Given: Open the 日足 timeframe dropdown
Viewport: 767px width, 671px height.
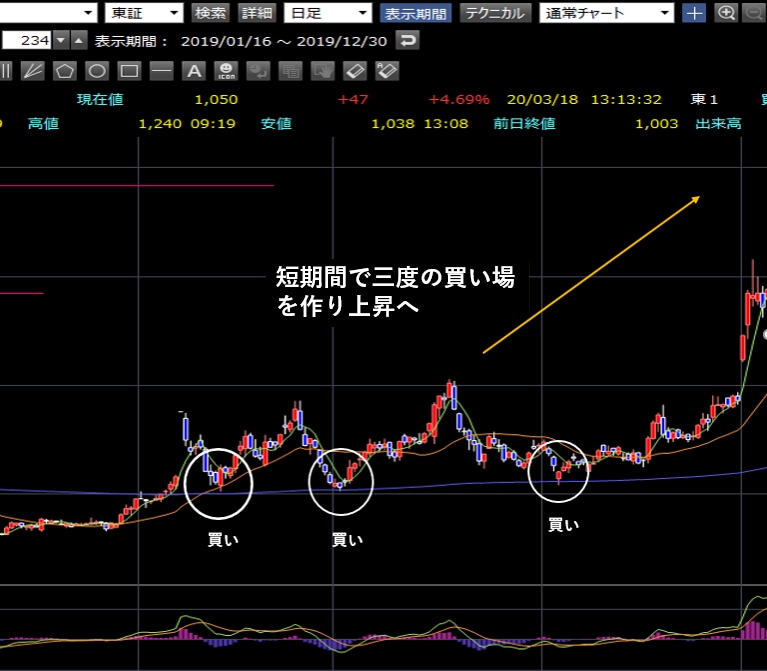Looking at the screenshot, I should pos(328,13).
